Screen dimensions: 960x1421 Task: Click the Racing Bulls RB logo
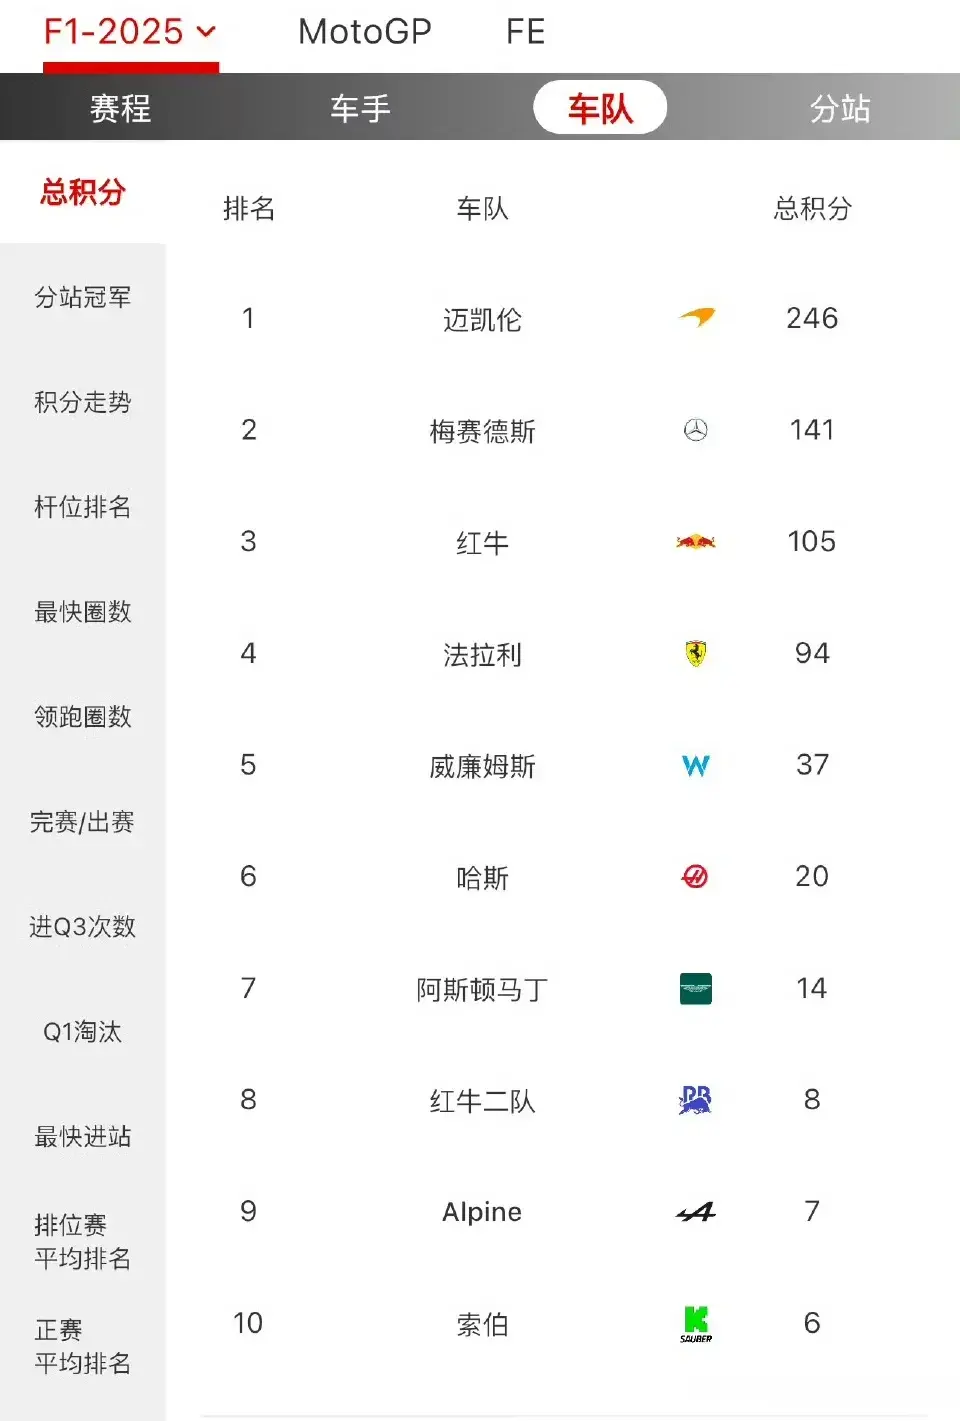[695, 1100]
